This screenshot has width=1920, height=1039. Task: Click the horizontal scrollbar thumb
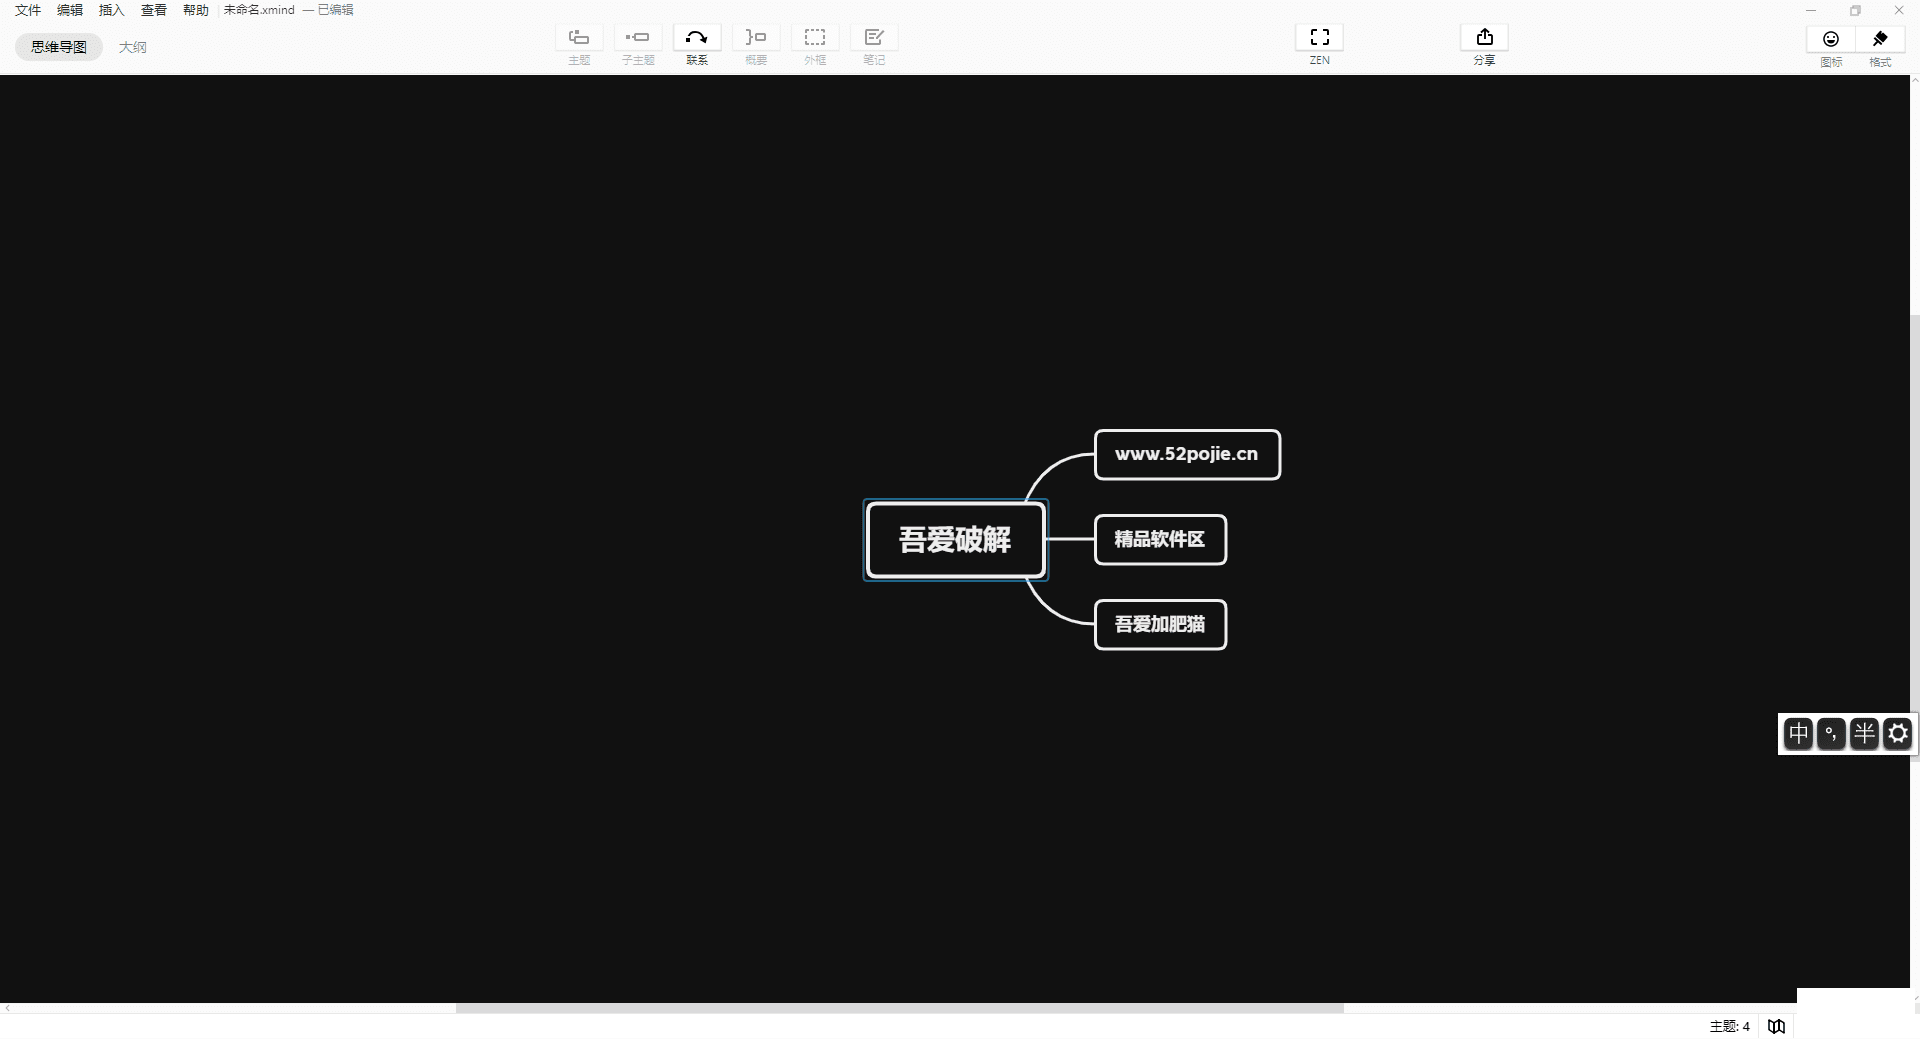(x=899, y=1008)
